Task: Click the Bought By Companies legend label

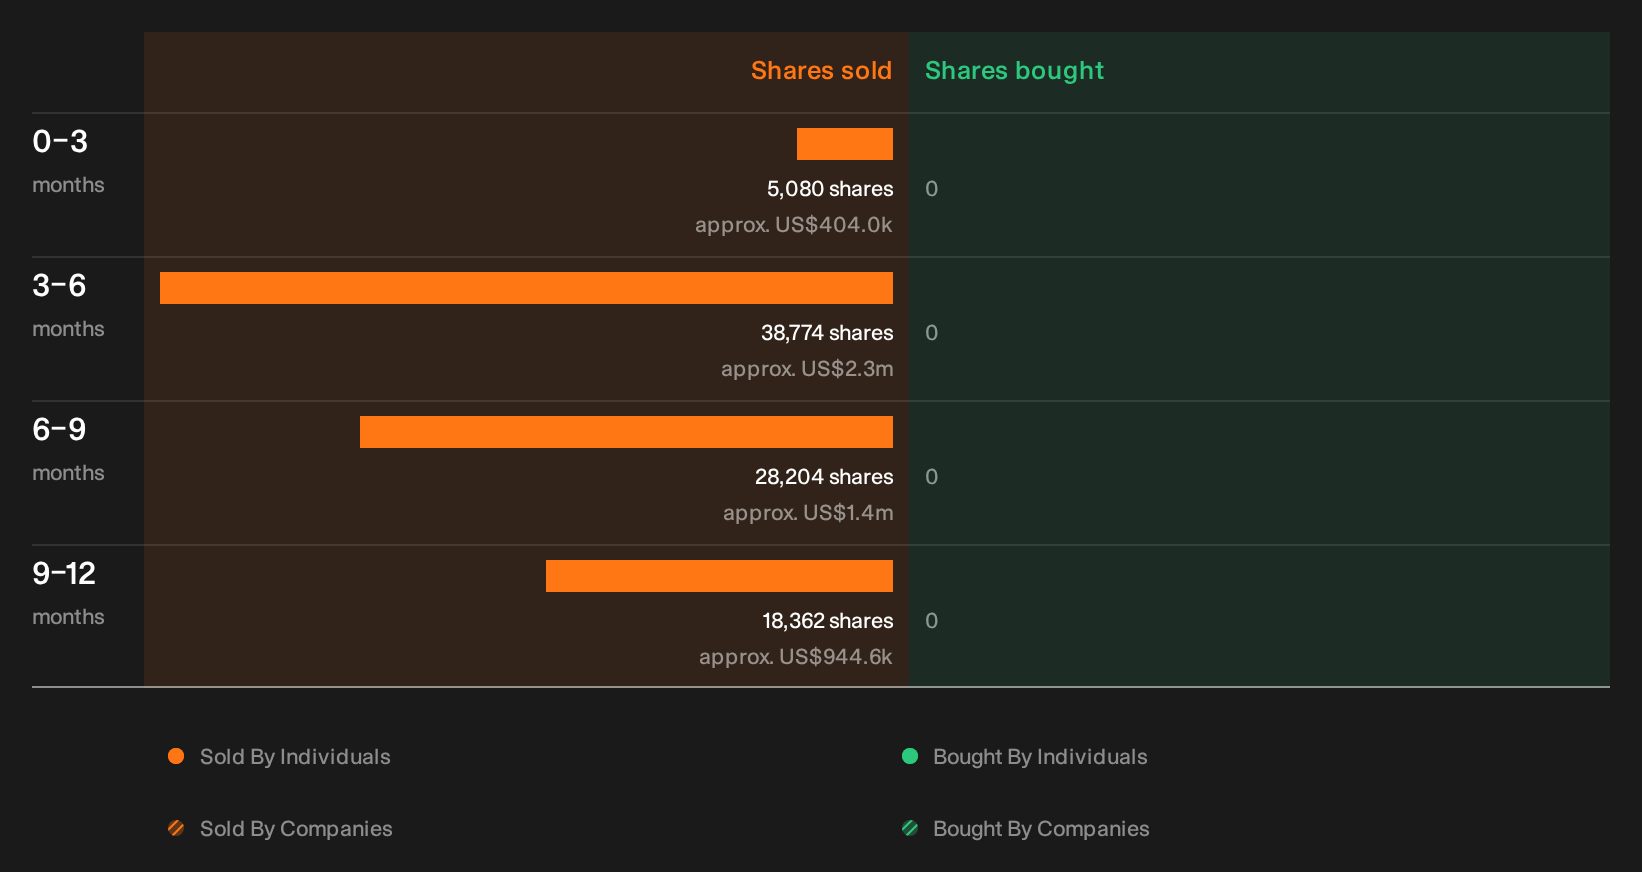Action: [x=1041, y=829]
